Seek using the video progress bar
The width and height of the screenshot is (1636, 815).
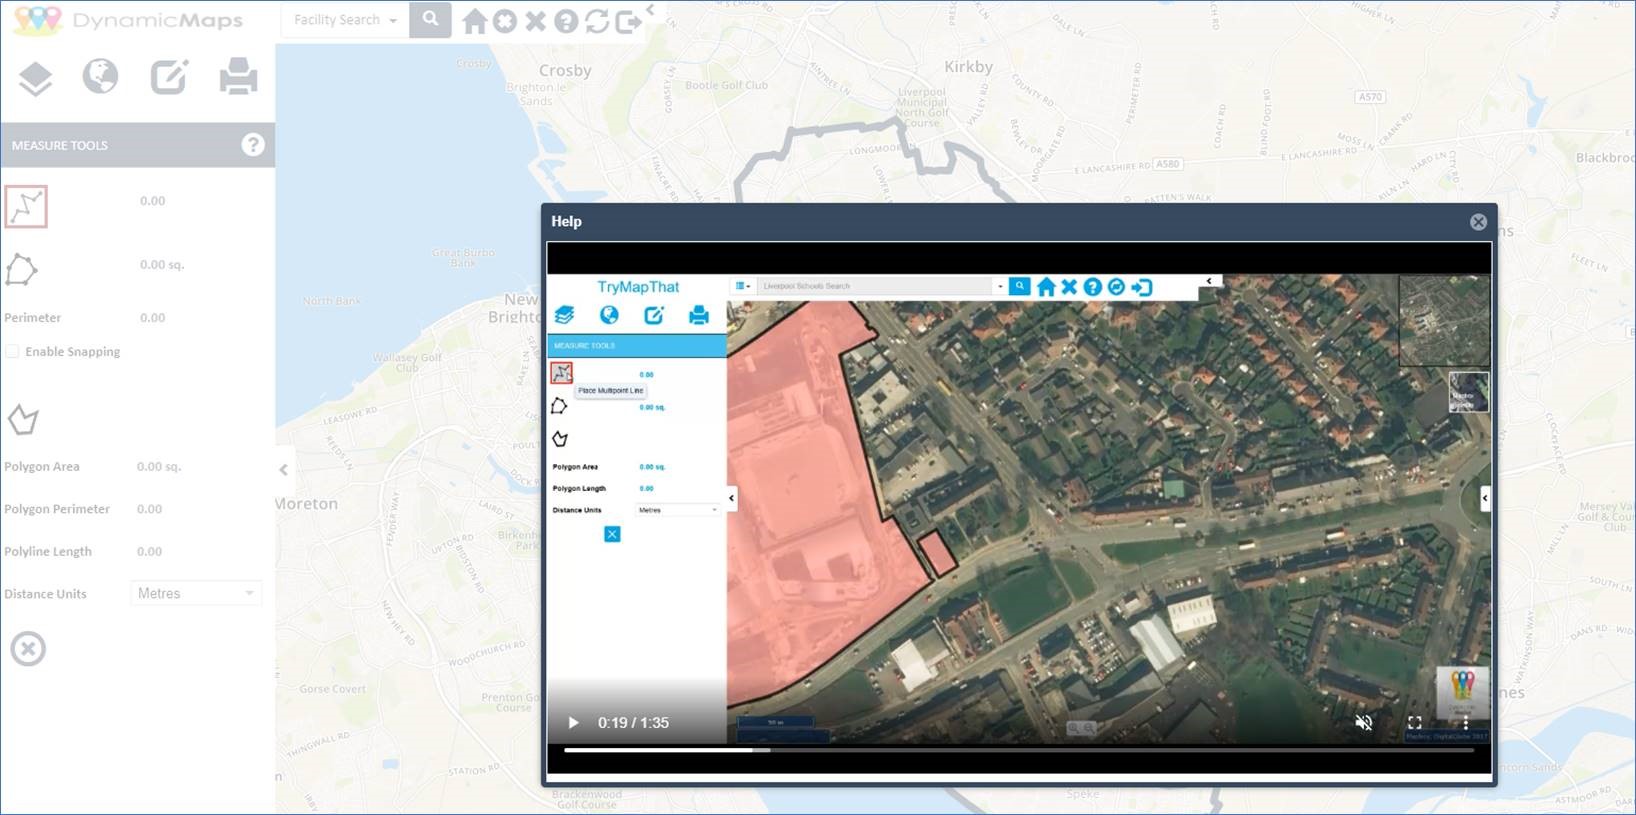pyautogui.click(x=1018, y=749)
